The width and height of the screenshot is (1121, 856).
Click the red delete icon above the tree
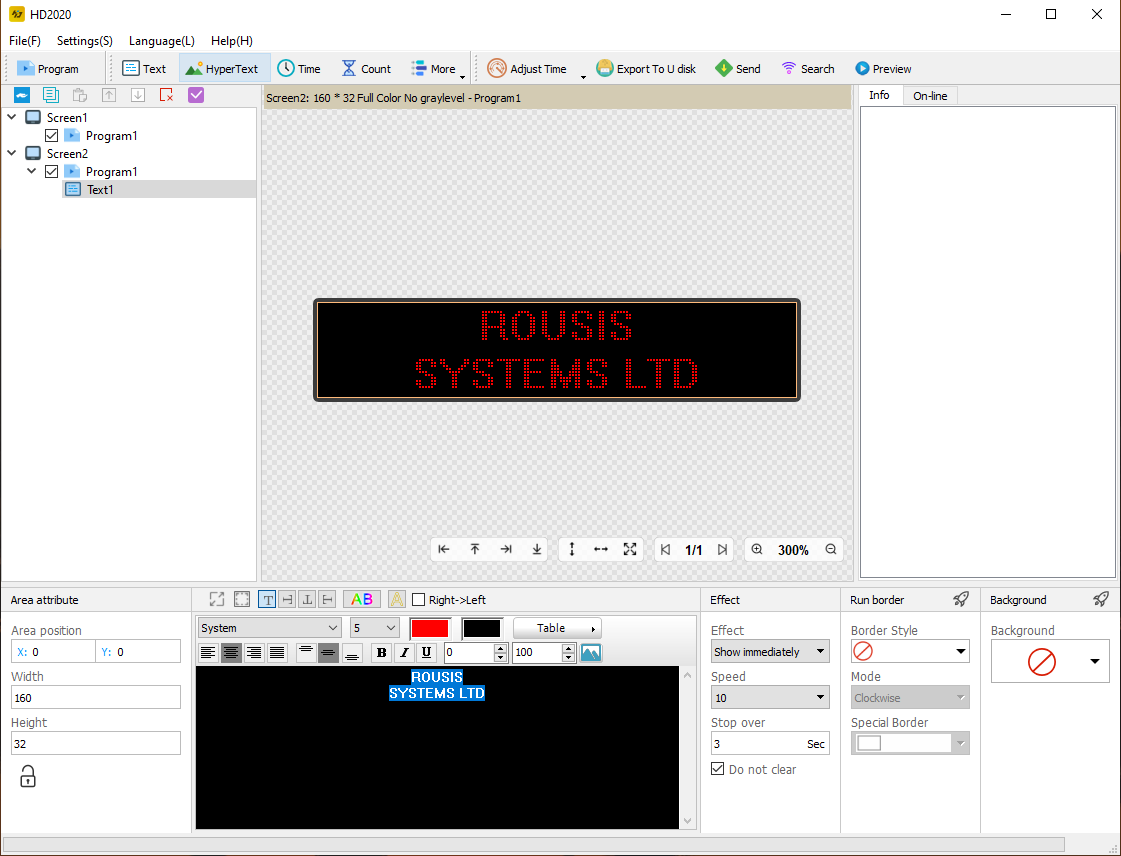click(167, 95)
